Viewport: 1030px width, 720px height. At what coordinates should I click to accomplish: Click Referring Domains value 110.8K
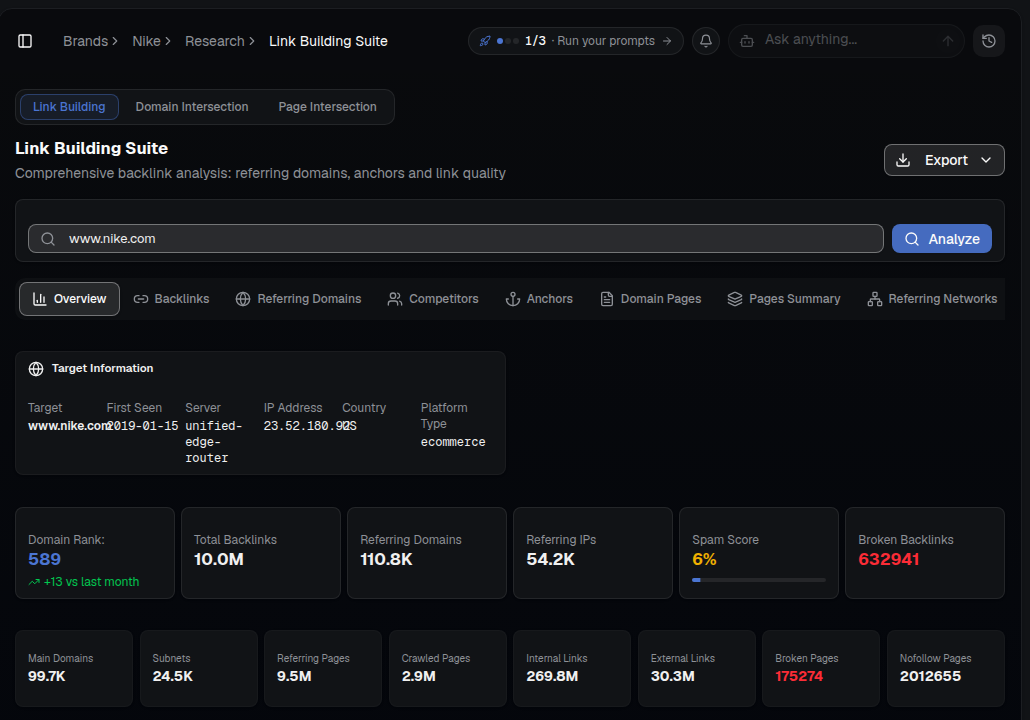tap(386, 560)
